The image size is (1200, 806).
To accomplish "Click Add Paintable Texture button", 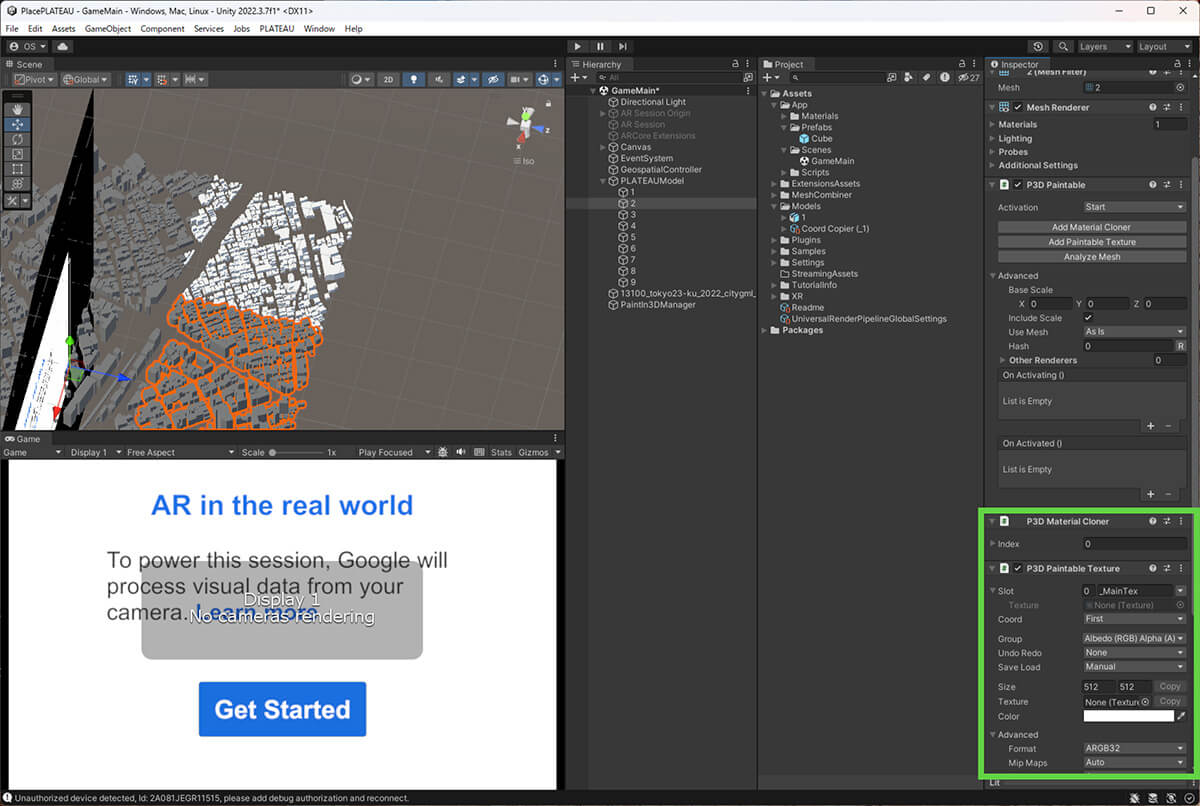I will pyautogui.click(x=1091, y=242).
